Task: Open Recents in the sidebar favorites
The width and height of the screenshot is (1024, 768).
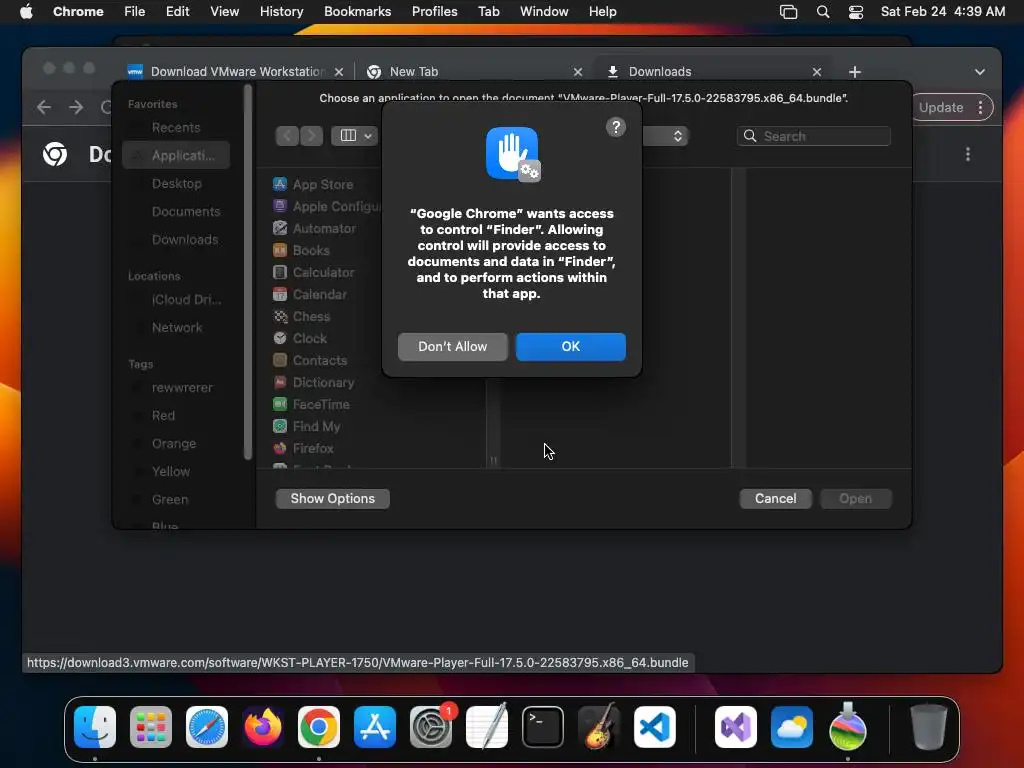Action: [x=176, y=127]
